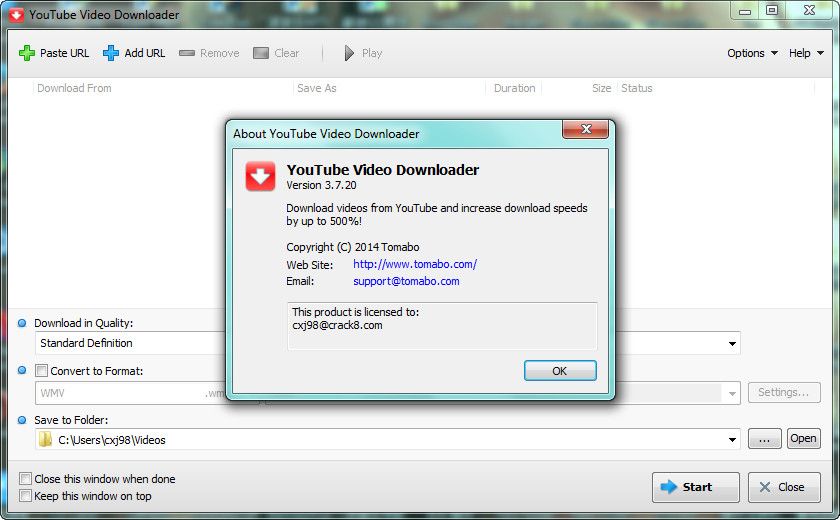Click the Copyright (C) 2014 Tomabo text
Image resolution: width=840 pixels, height=520 pixels.
[352, 247]
